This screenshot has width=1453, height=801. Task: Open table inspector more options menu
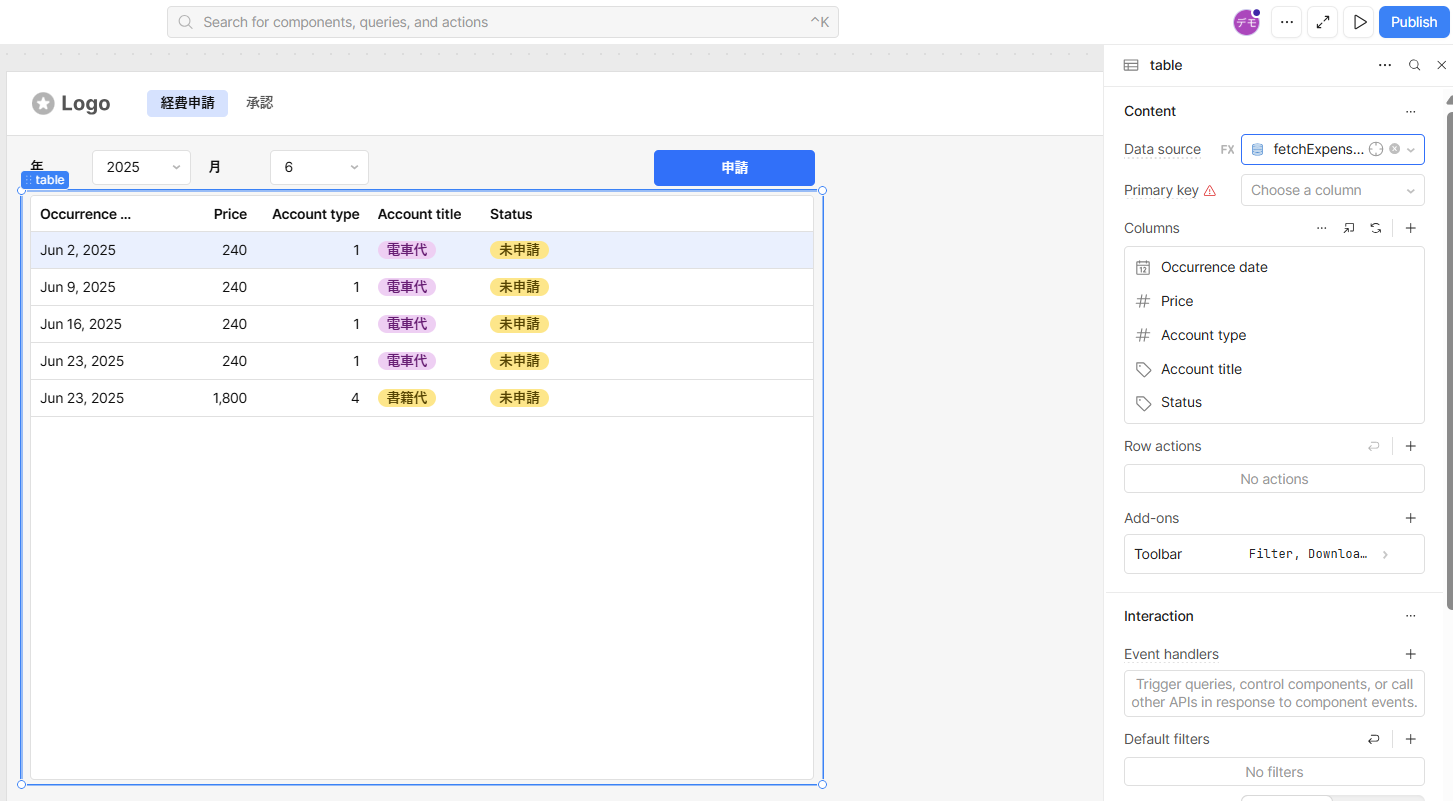[x=1385, y=65]
